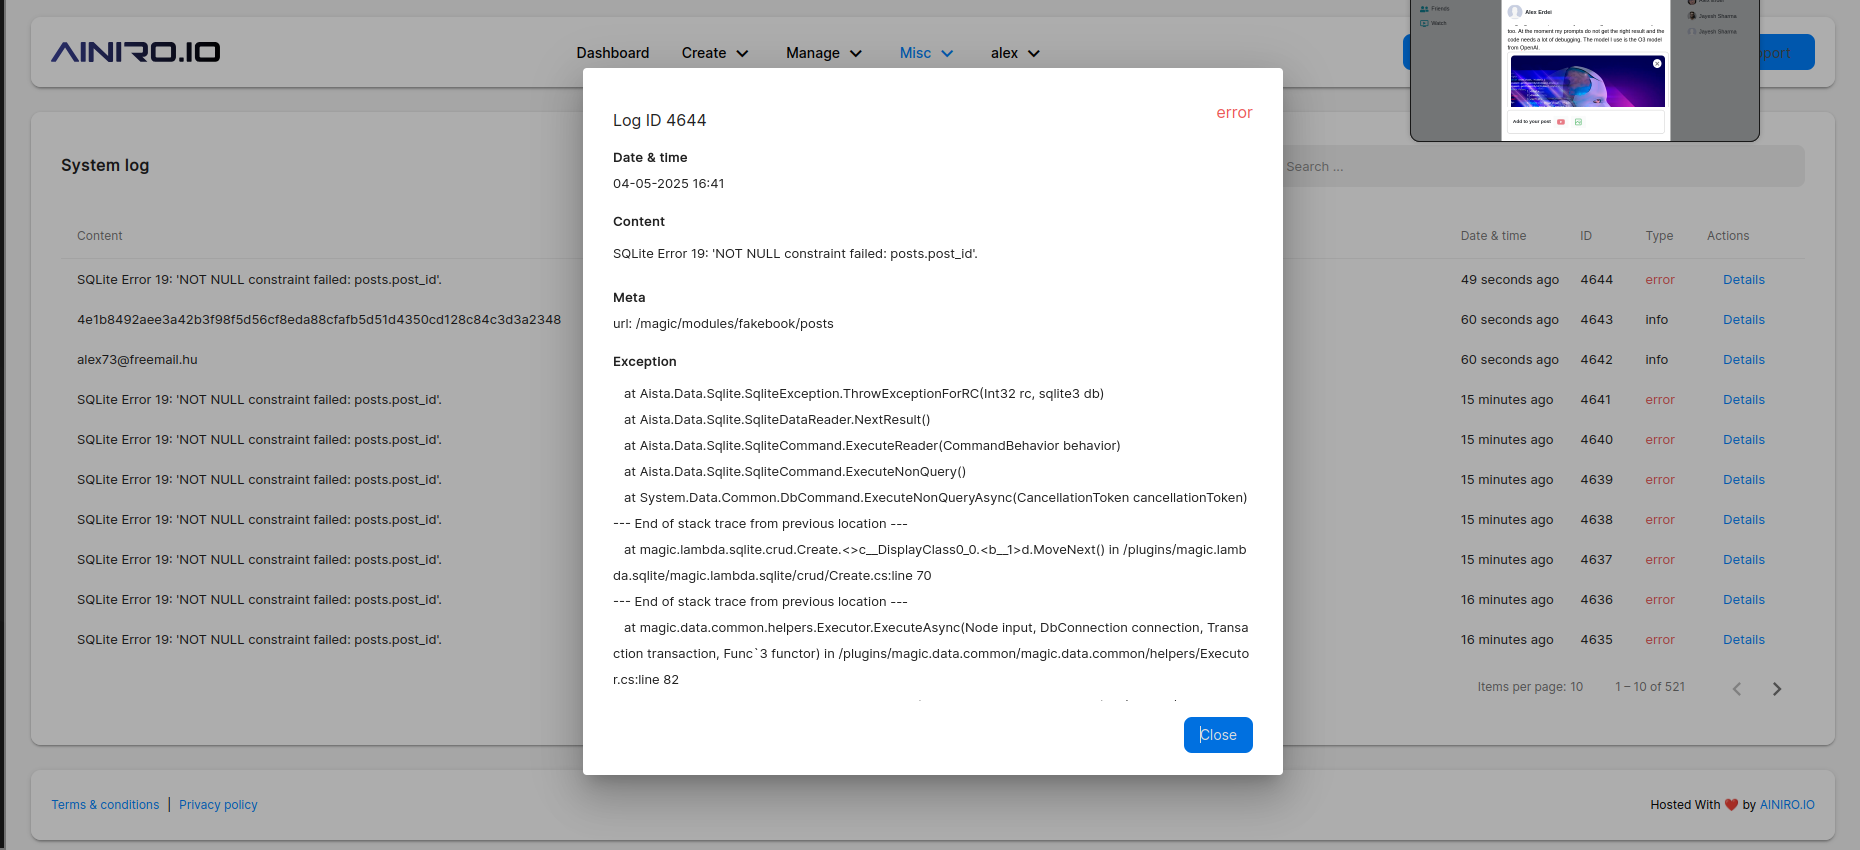Expand the Misc dropdown chevron
This screenshot has height=850, width=1860.
(947, 54)
